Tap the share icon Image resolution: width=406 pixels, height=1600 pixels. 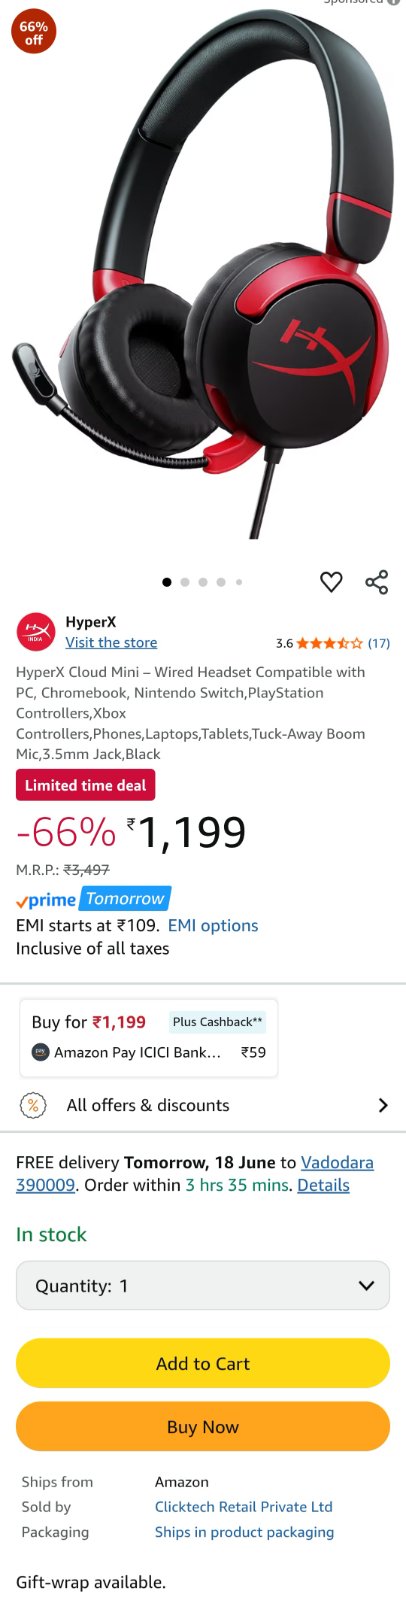pyautogui.click(x=376, y=582)
